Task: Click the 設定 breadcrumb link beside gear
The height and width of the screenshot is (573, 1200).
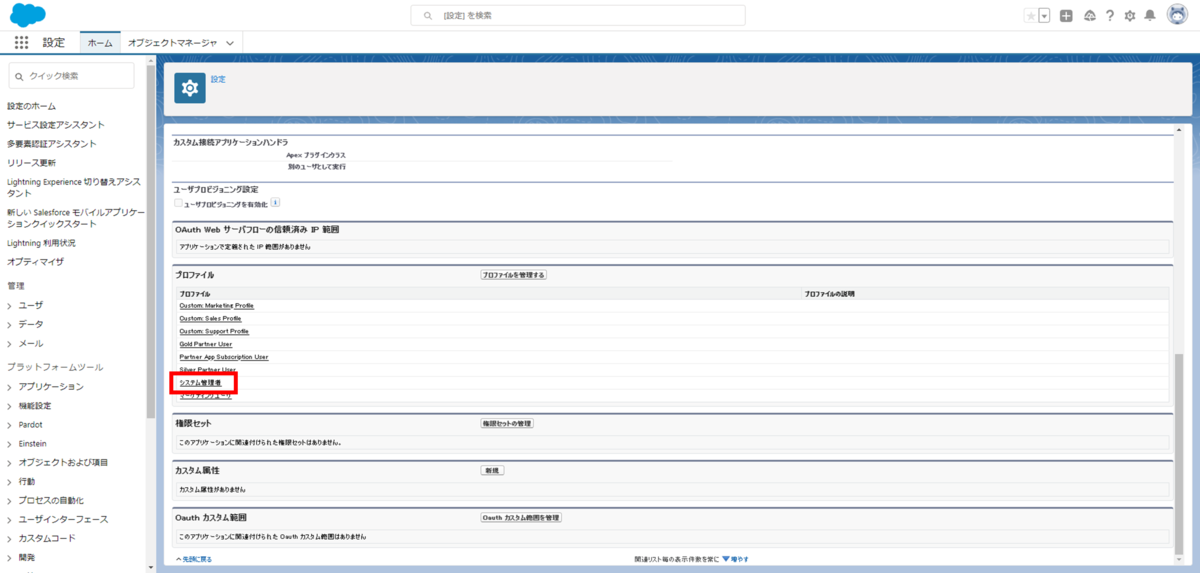Action: click(x=218, y=79)
